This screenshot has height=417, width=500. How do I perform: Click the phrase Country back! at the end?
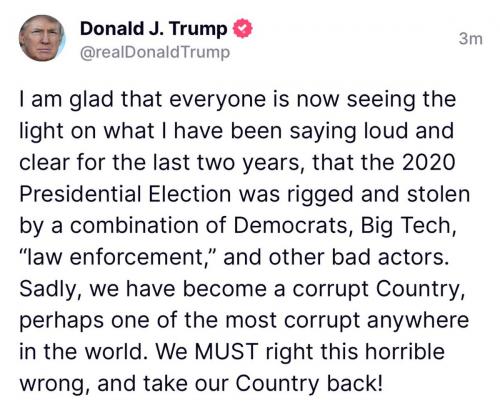pos(310,383)
